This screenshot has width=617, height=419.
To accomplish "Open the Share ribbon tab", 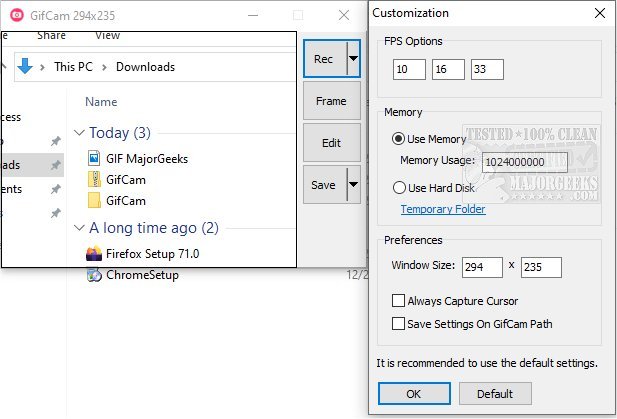I will tap(51, 35).
